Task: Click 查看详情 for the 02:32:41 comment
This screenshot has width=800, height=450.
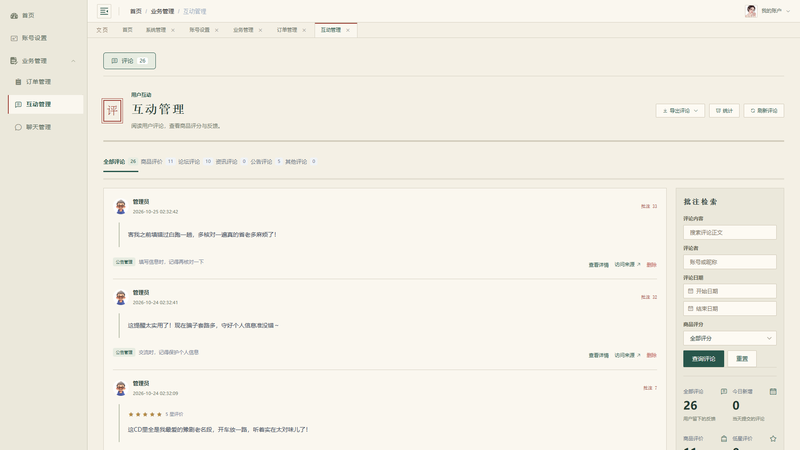Action: pos(598,356)
